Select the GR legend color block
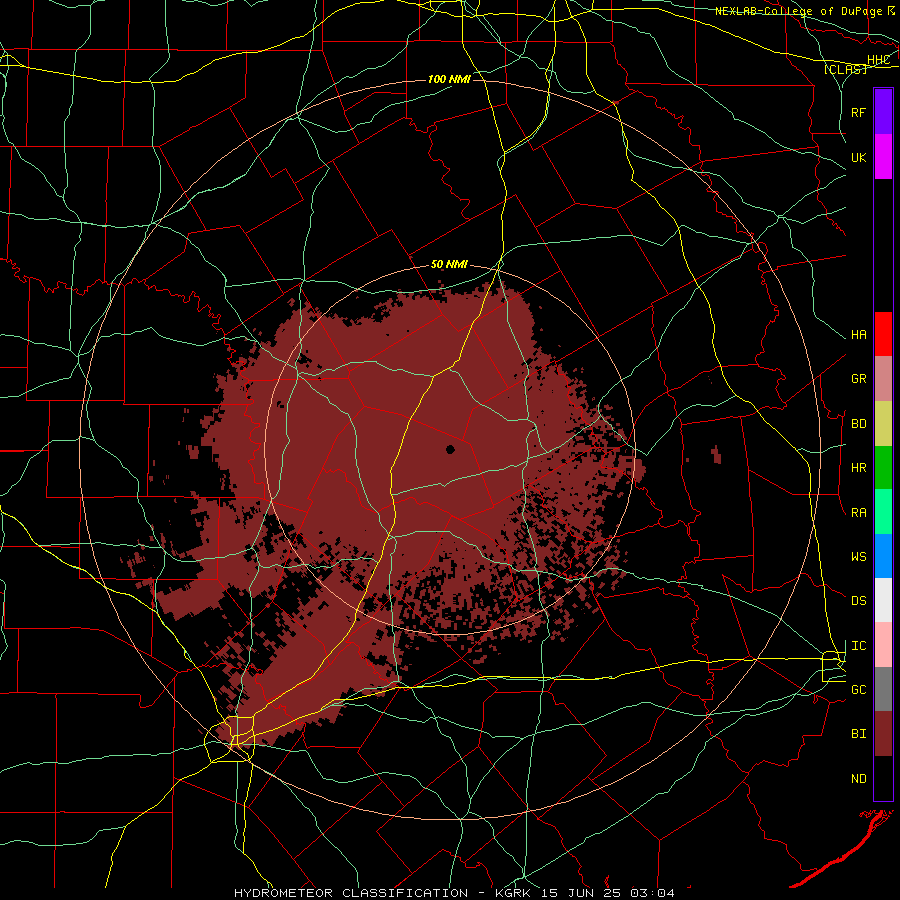 [x=883, y=379]
